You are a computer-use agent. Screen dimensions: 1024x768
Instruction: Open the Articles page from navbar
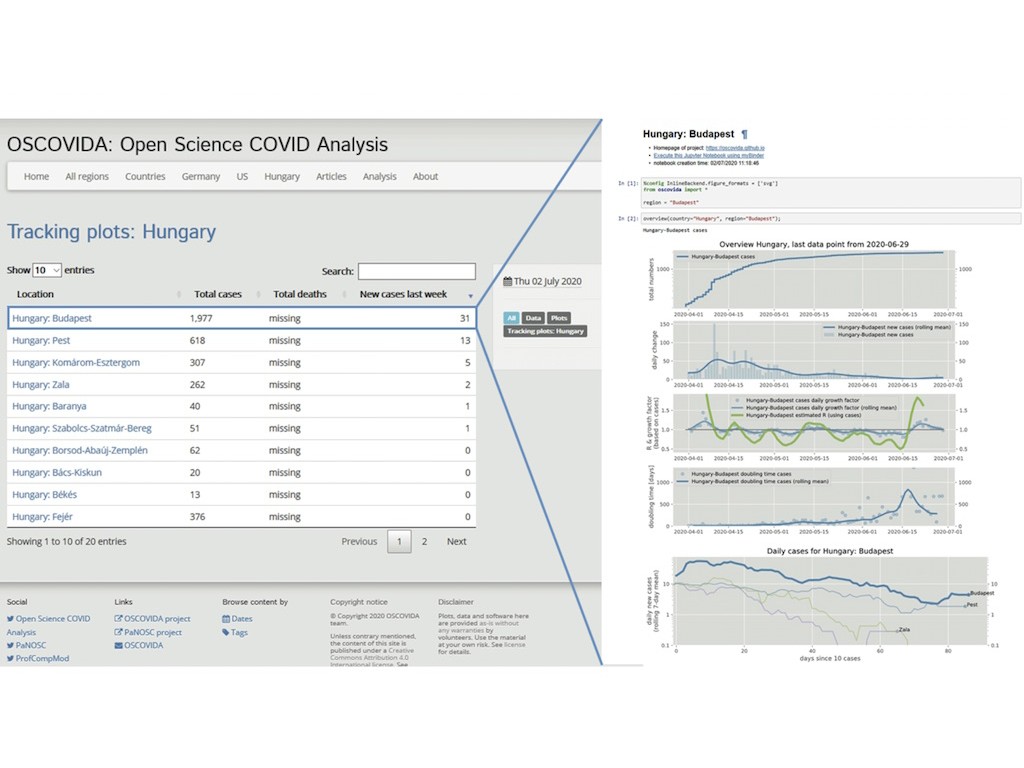click(331, 177)
